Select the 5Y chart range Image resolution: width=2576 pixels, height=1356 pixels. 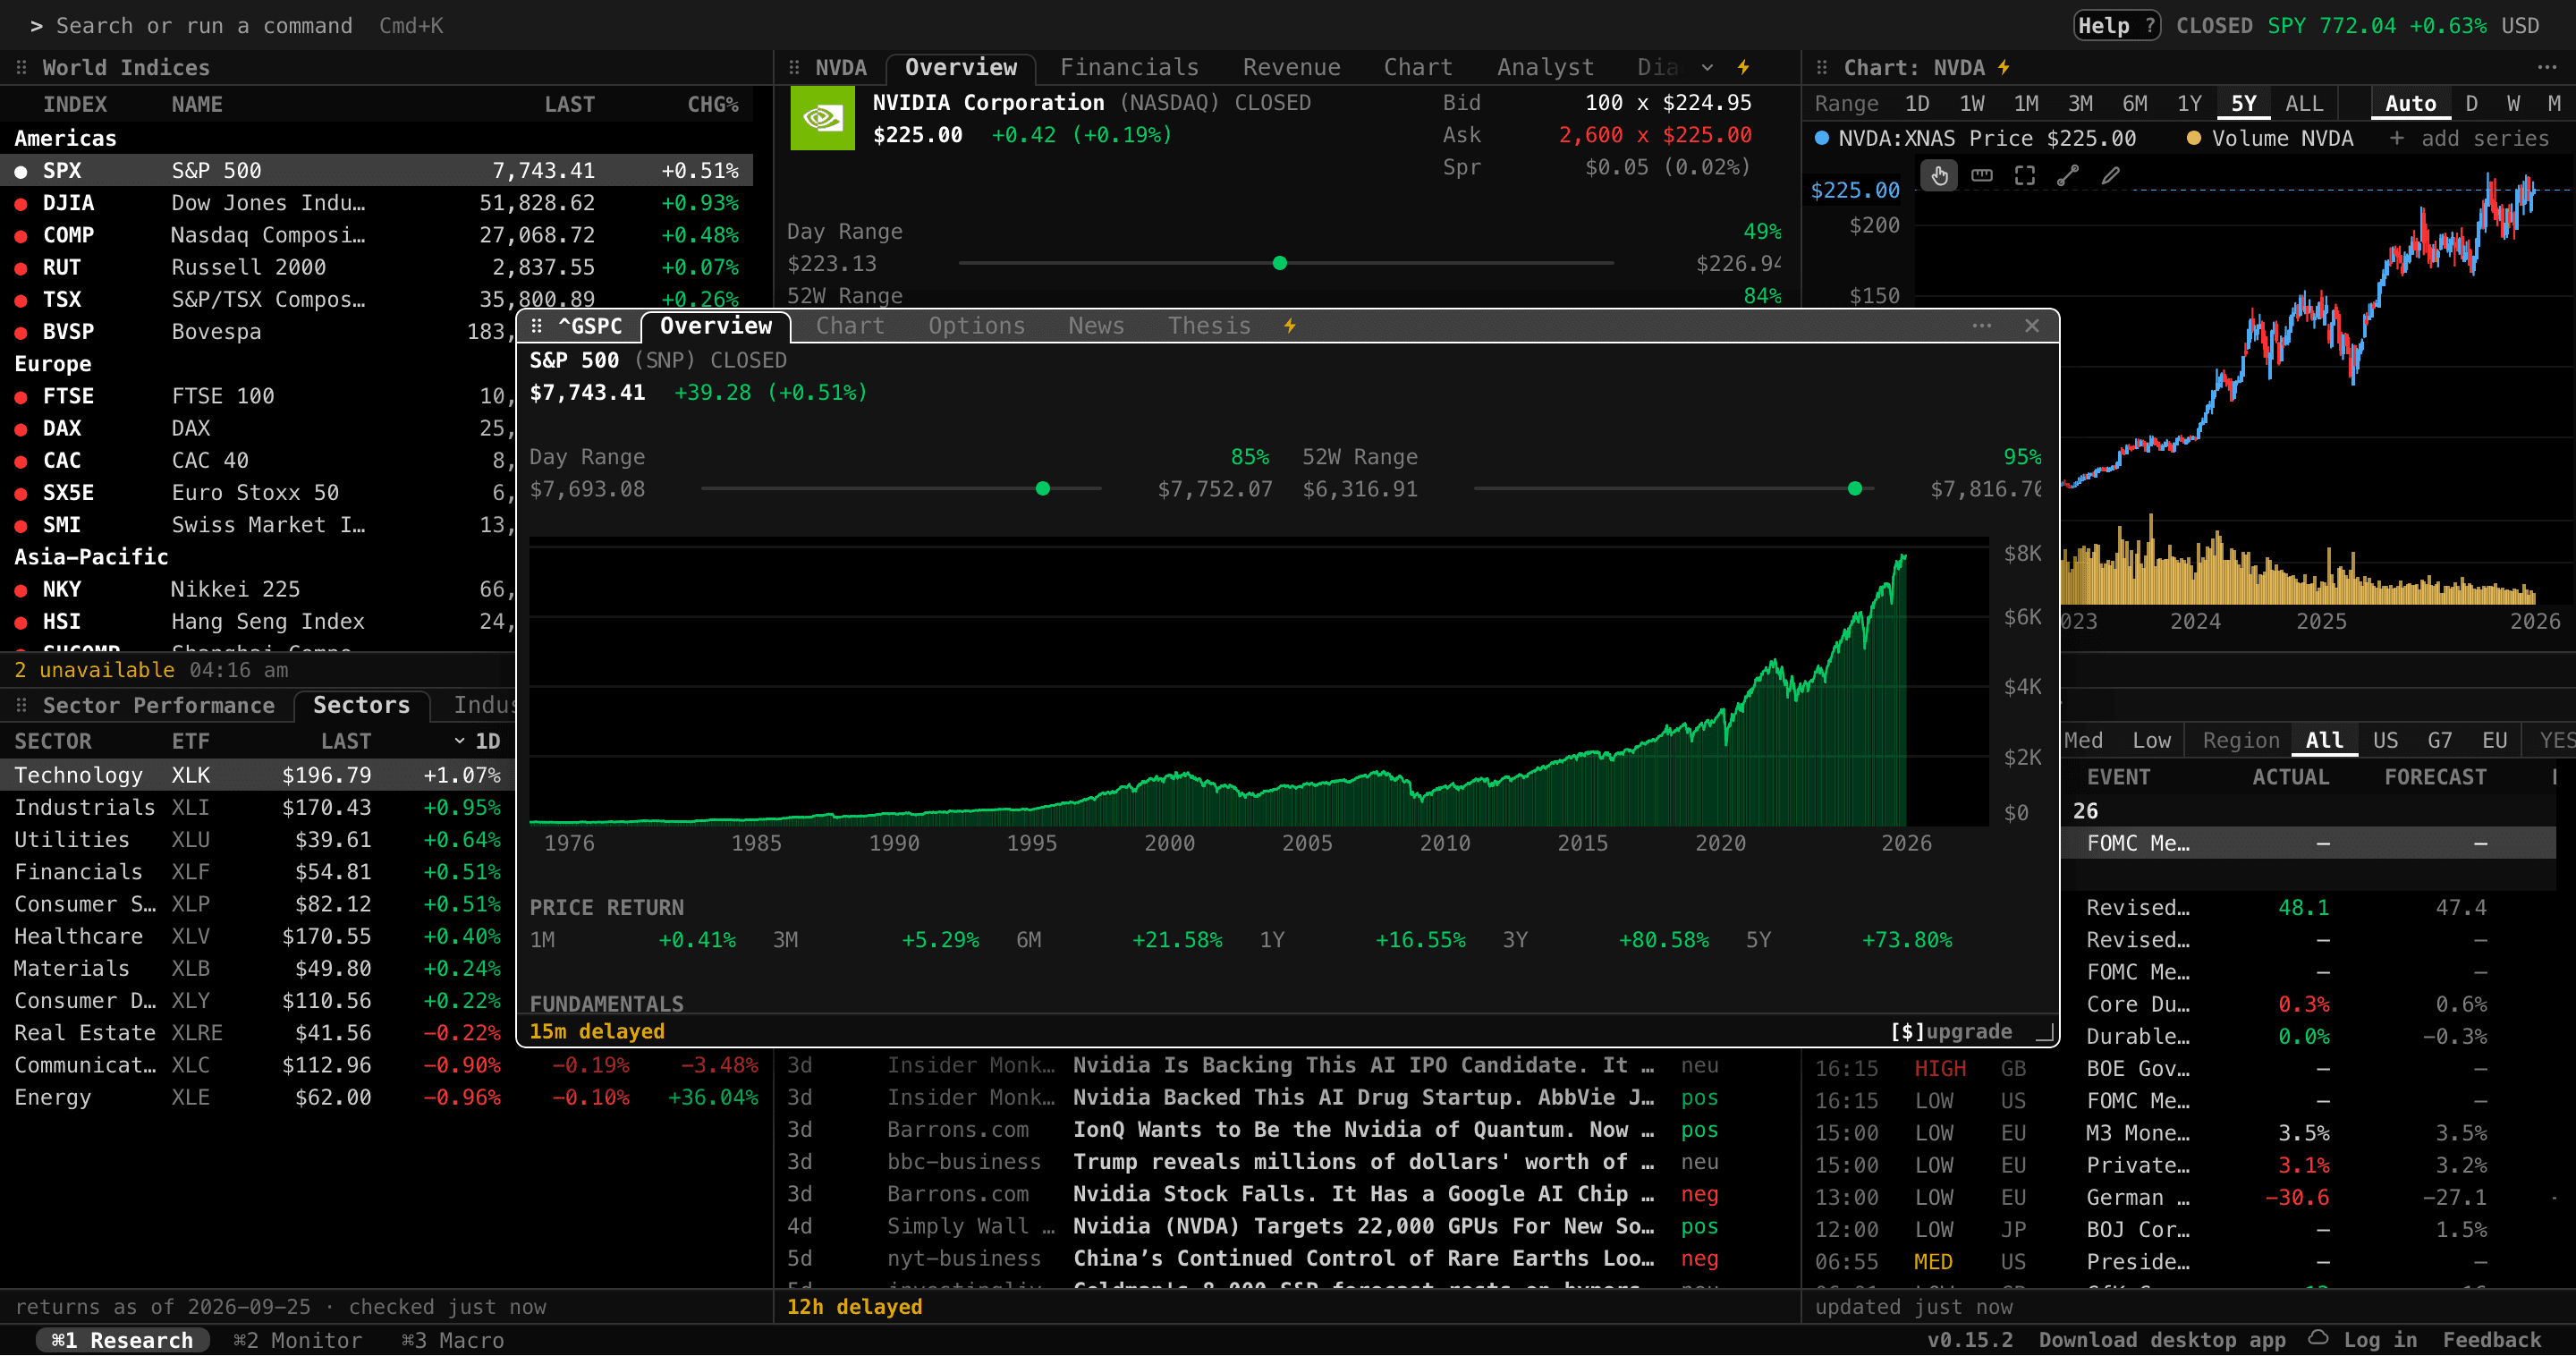pyautogui.click(x=2244, y=103)
